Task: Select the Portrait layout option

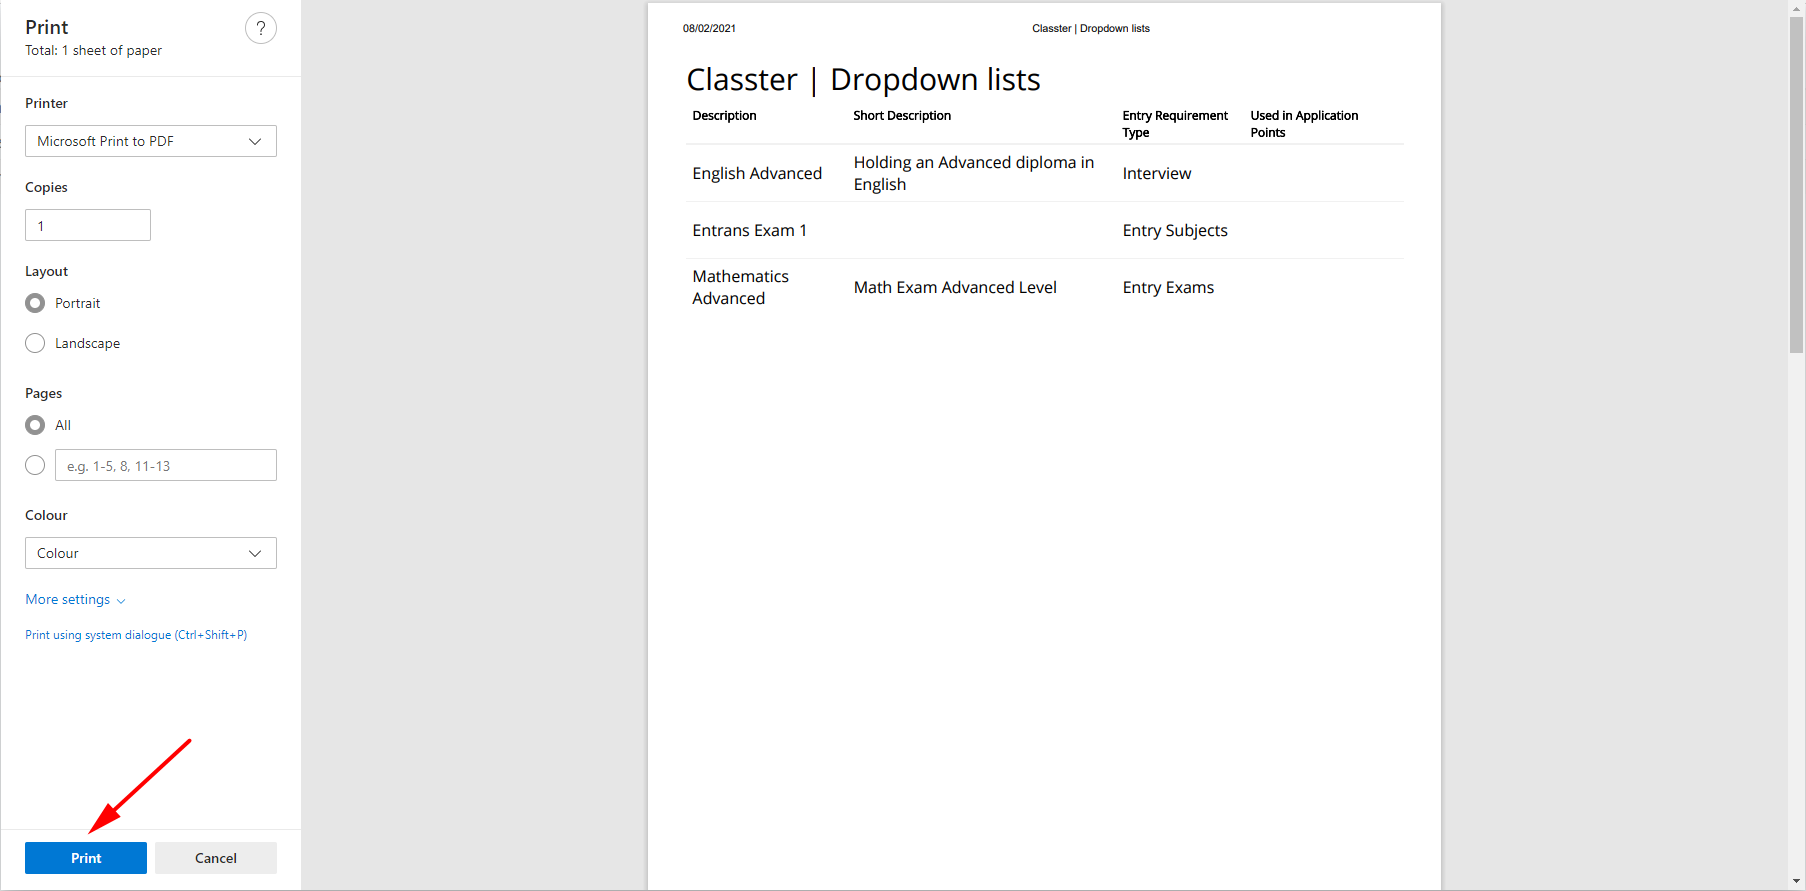Action: (35, 303)
